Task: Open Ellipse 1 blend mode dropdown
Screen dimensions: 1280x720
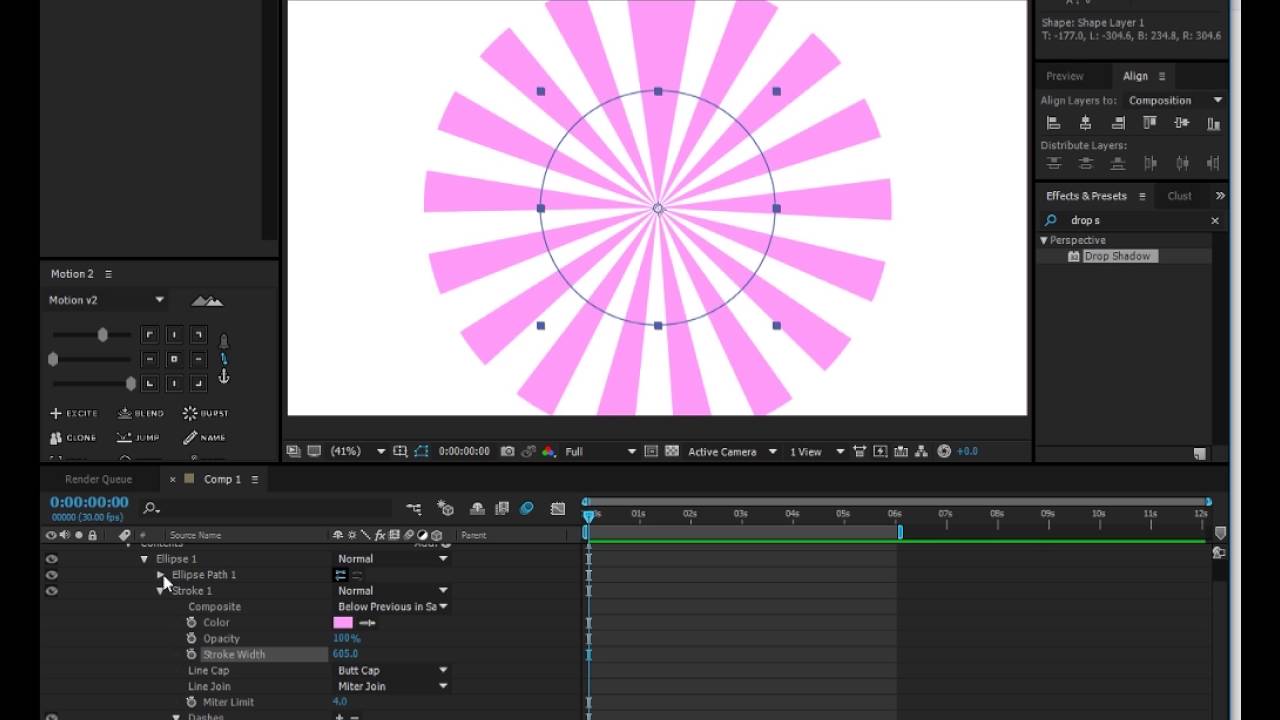Action: coord(392,559)
